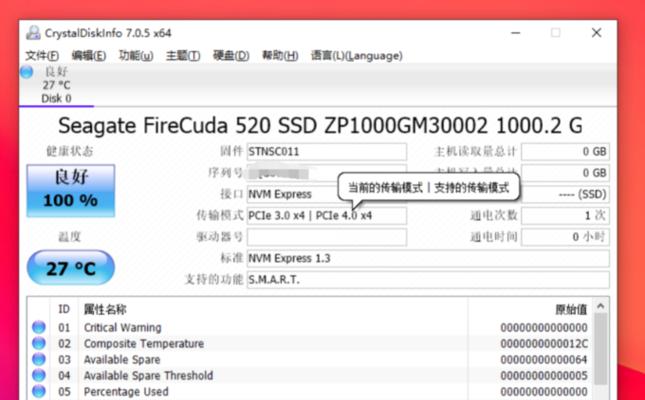Click the S.M.A.R.T. supported features field

(428, 280)
